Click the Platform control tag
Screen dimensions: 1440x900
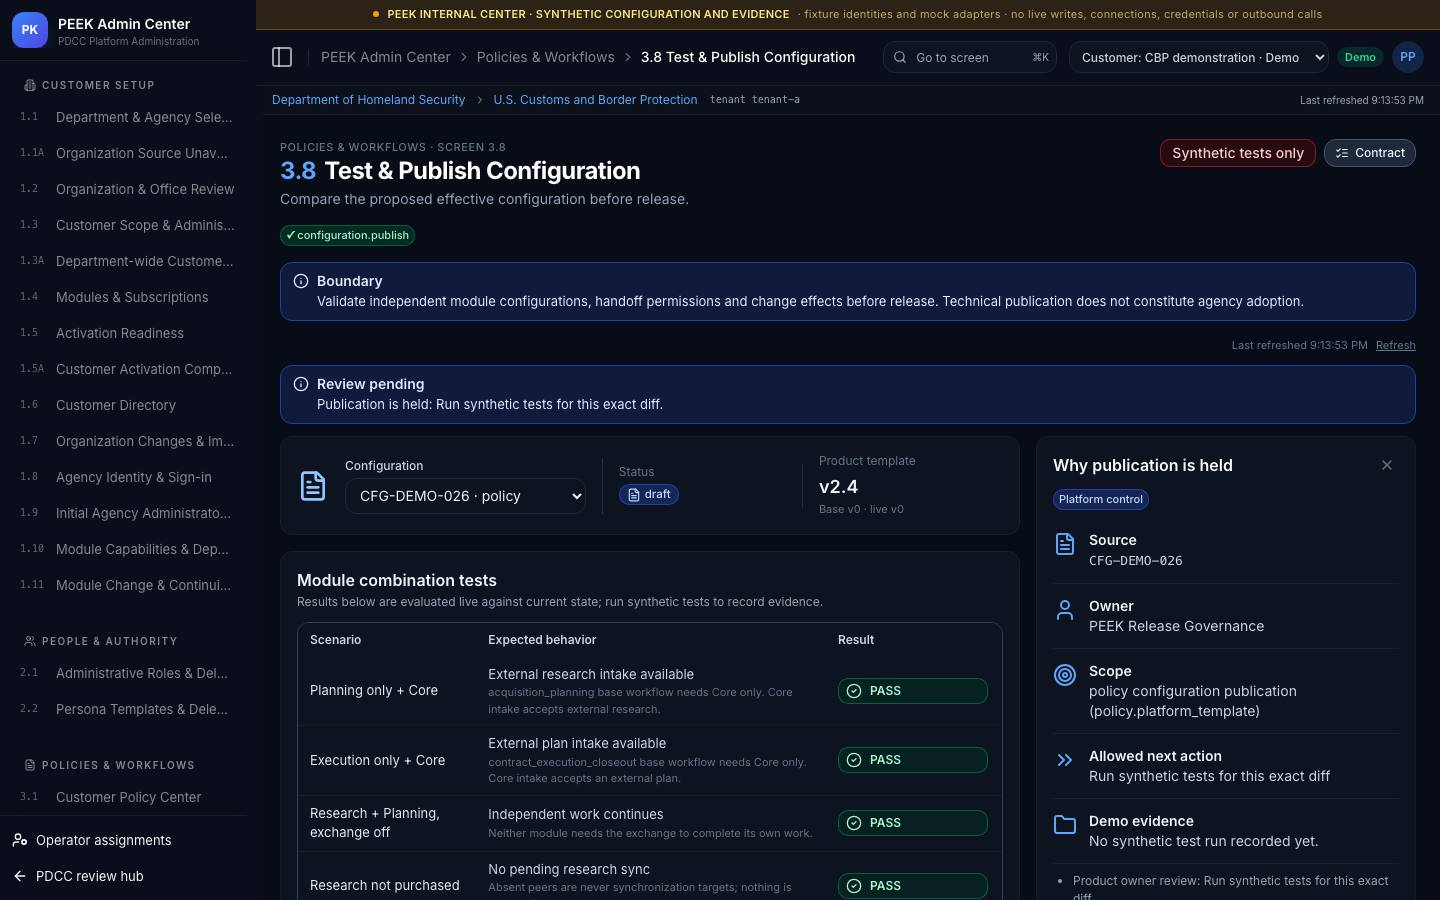[1101, 499]
